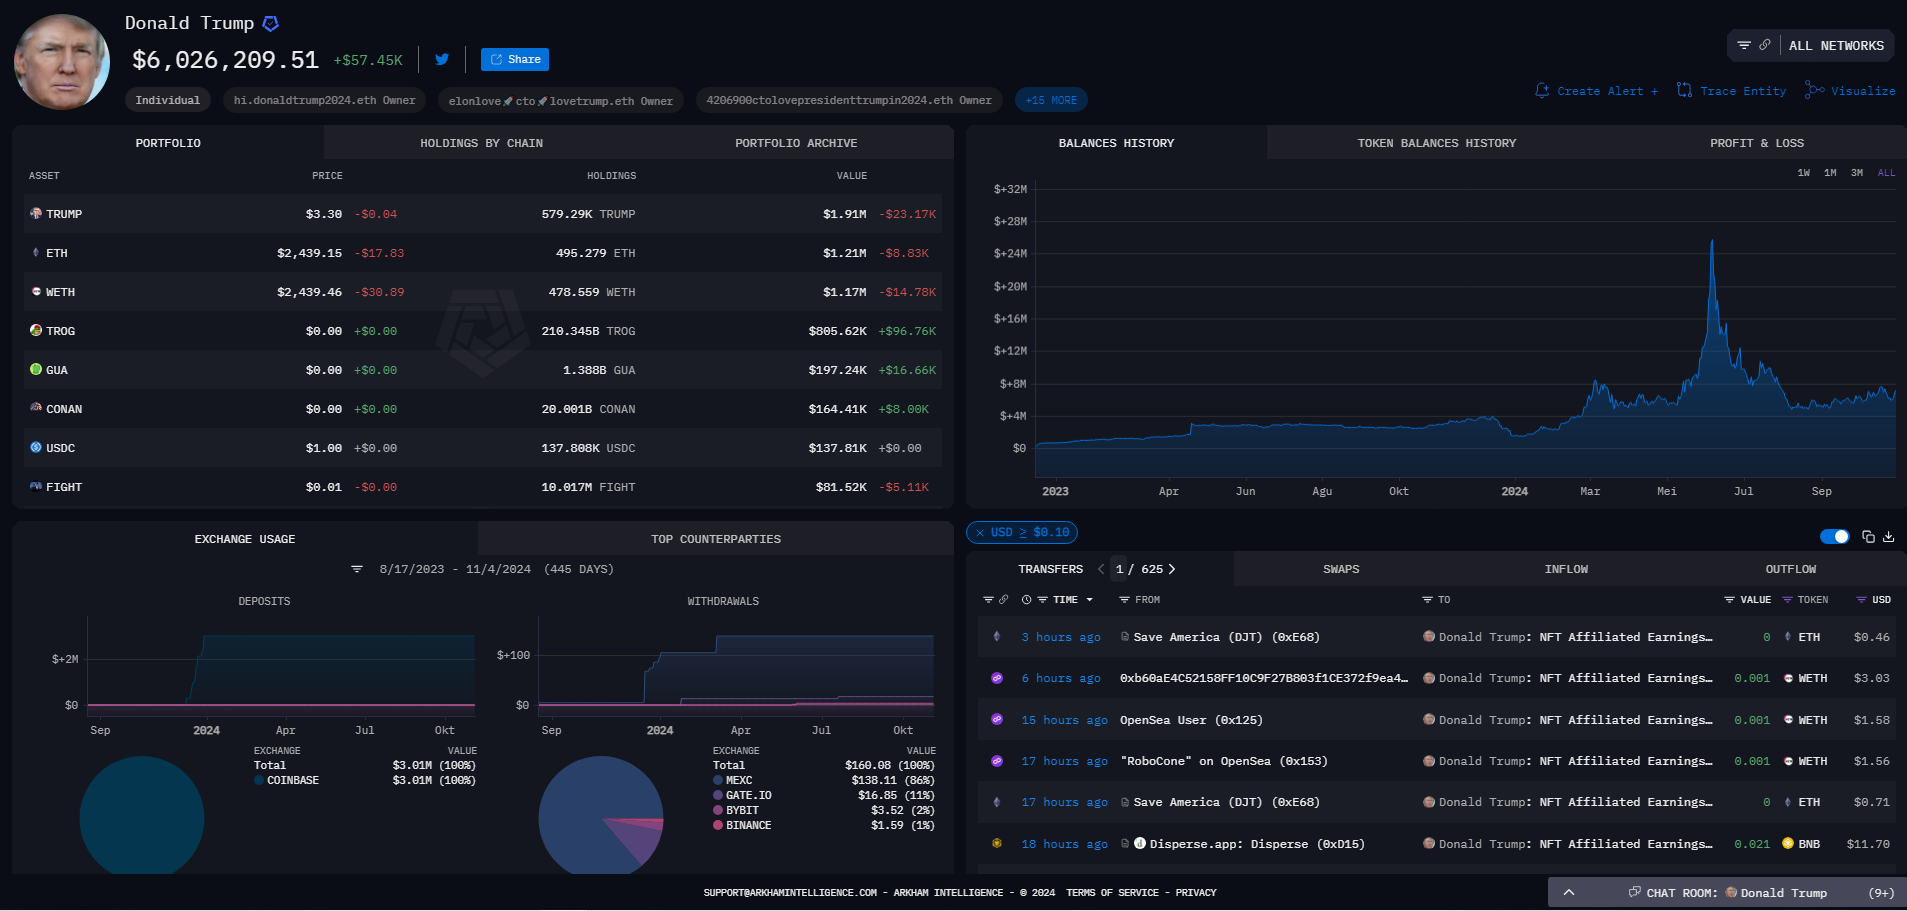Open the Twitter profile icon
This screenshot has width=1907, height=911.
(x=442, y=60)
